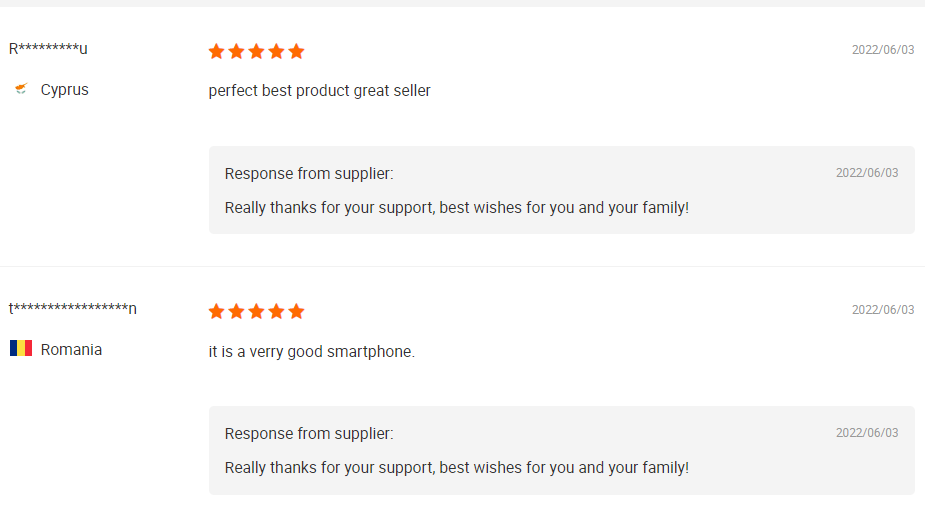Click the Cyprus flag icon
940x523 pixels.
coord(21,90)
